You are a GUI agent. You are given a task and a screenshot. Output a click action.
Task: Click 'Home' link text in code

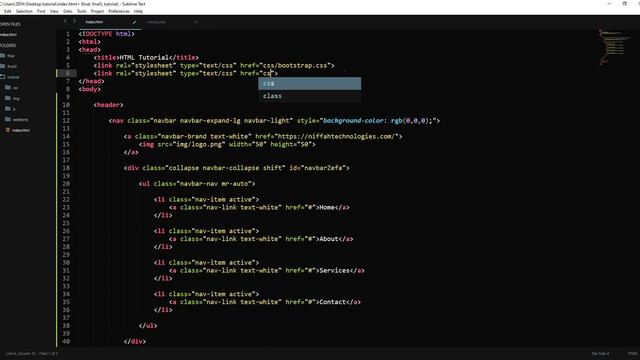[x=327, y=207]
